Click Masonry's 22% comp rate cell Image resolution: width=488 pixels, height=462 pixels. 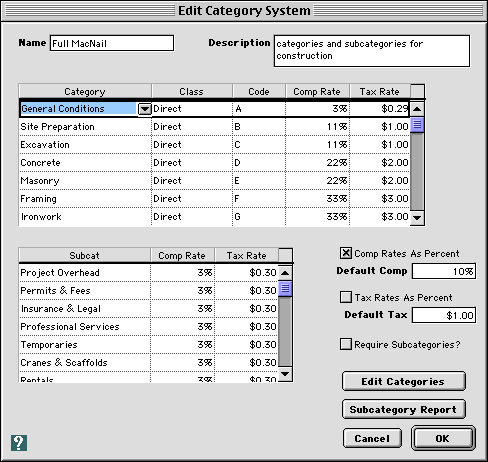pyautogui.click(x=318, y=181)
